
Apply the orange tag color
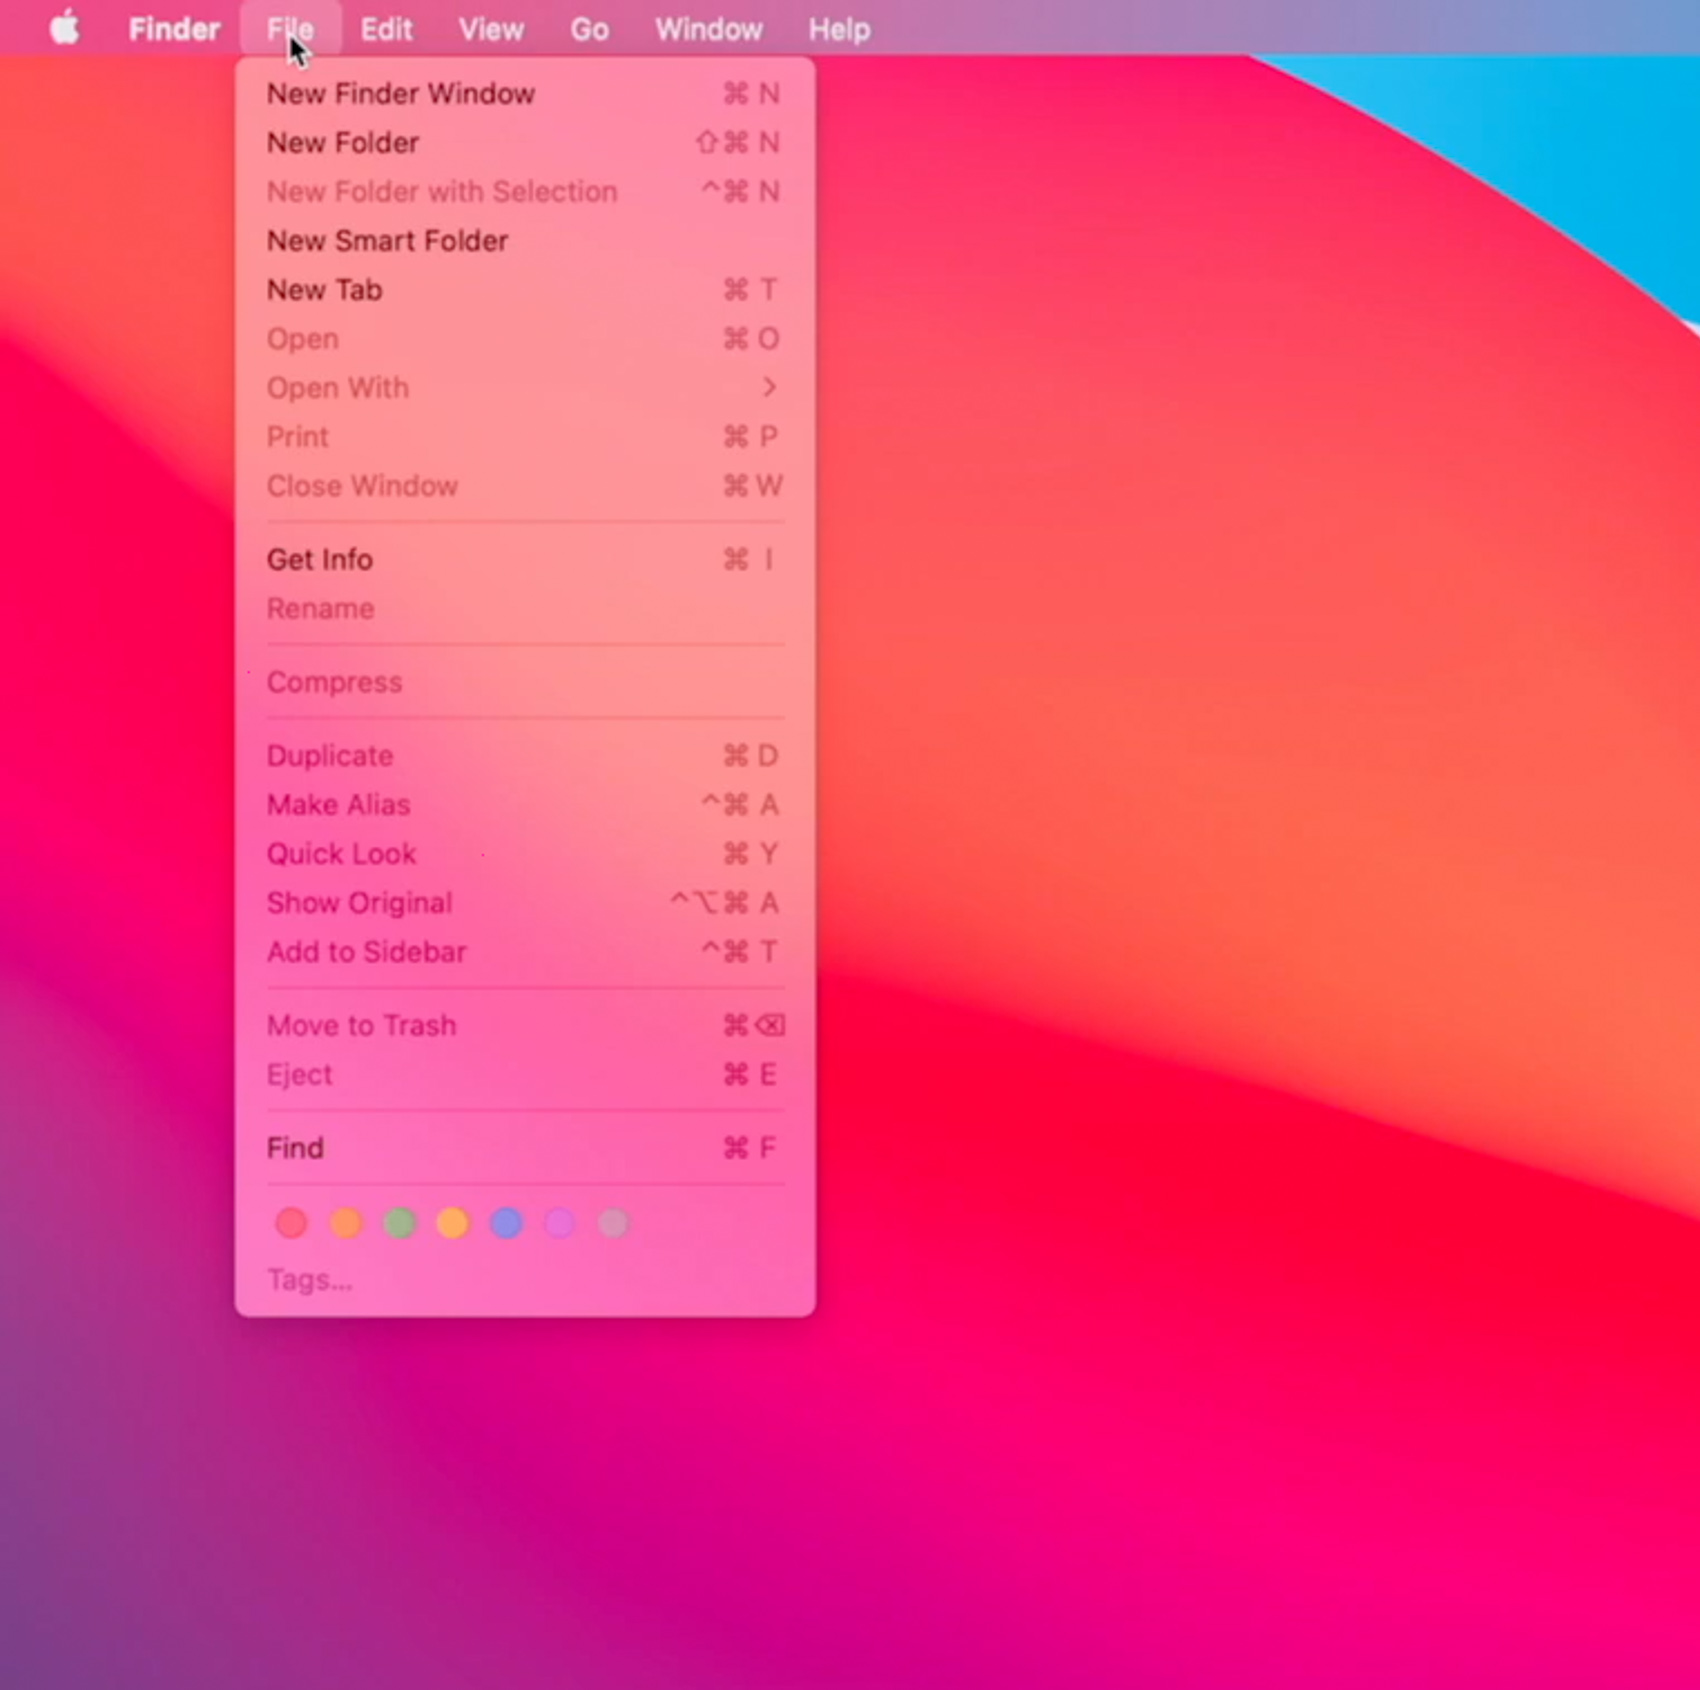(x=346, y=1222)
